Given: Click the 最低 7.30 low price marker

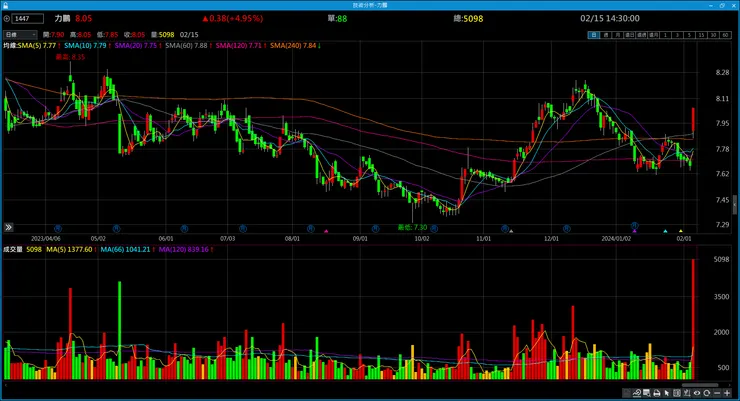Looking at the screenshot, I should 412,227.
